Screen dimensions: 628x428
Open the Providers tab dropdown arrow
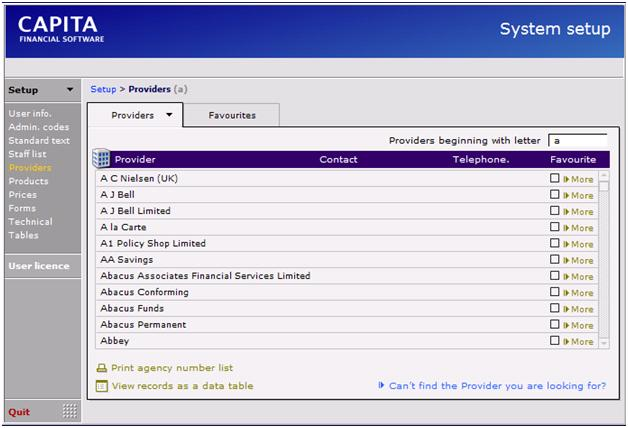point(169,115)
